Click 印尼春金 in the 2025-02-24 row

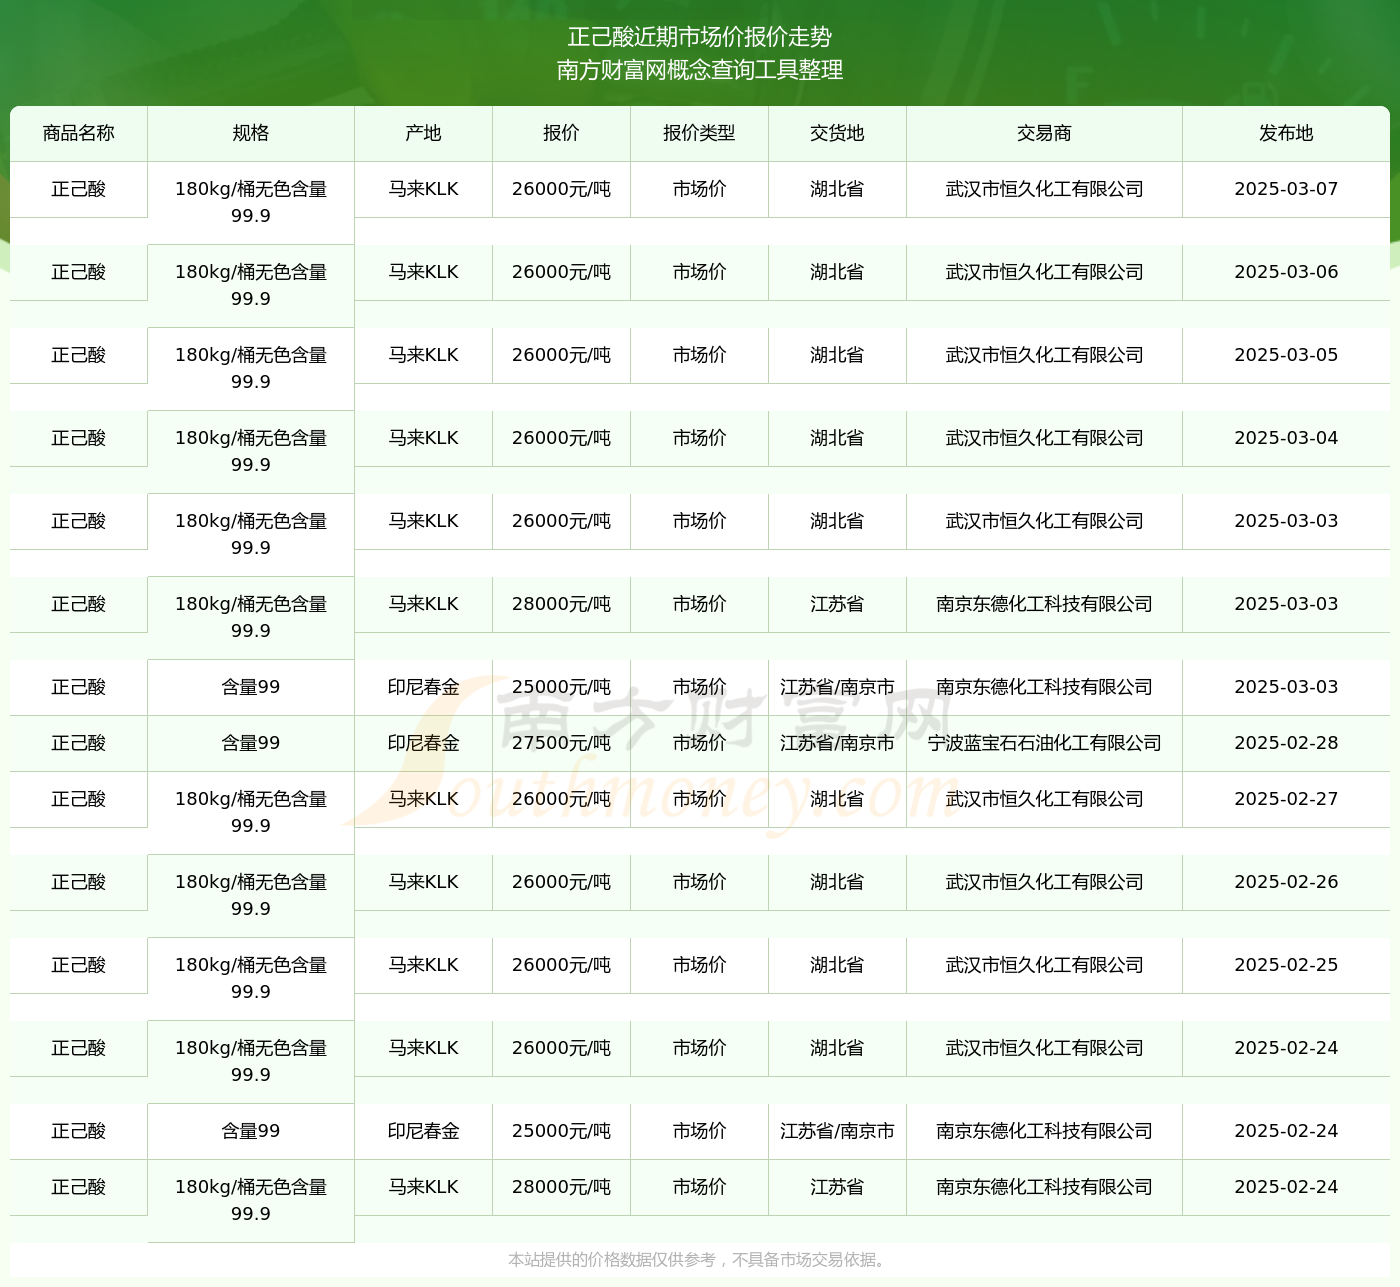[x=424, y=1131]
